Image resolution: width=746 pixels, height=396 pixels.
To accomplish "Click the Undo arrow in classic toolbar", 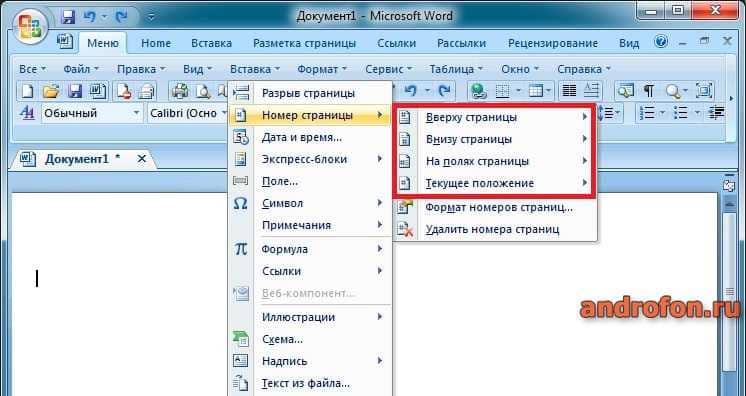I will pos(411,90).
